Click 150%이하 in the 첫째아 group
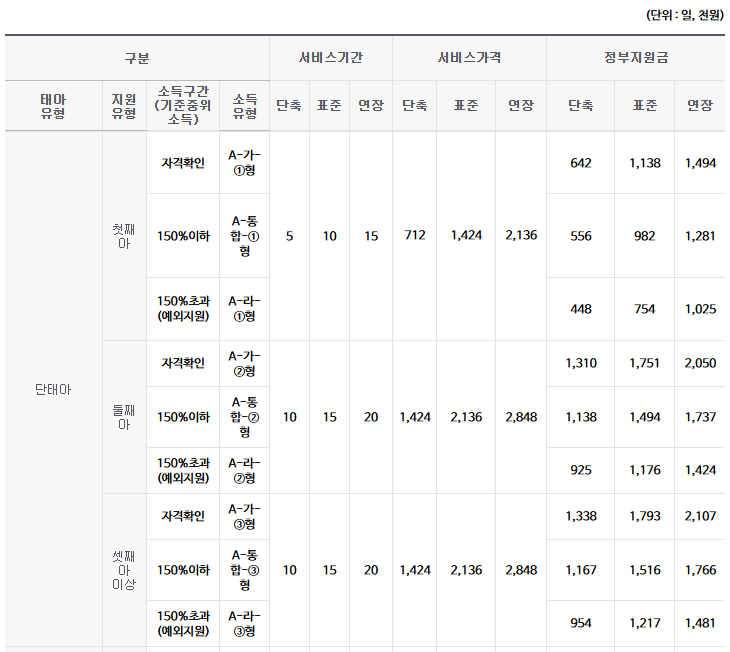The height and width of the screenshot is (652, 730). click(x=183, y=236)
